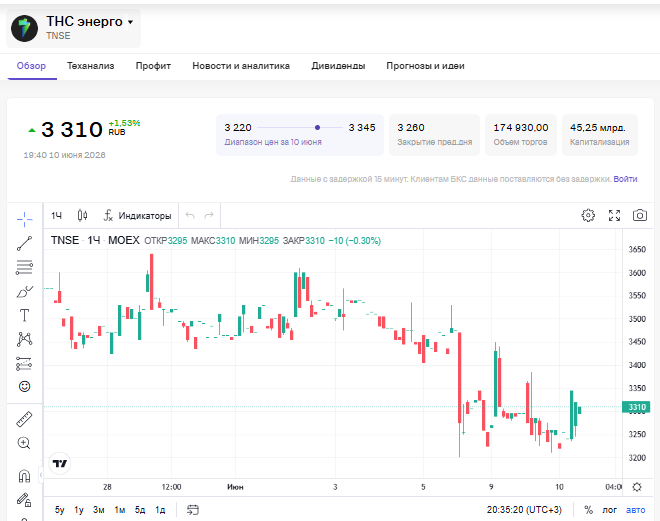660x521 pixels.
Task: Take a chart snapshot with camera icon
Action: [640, 215]
